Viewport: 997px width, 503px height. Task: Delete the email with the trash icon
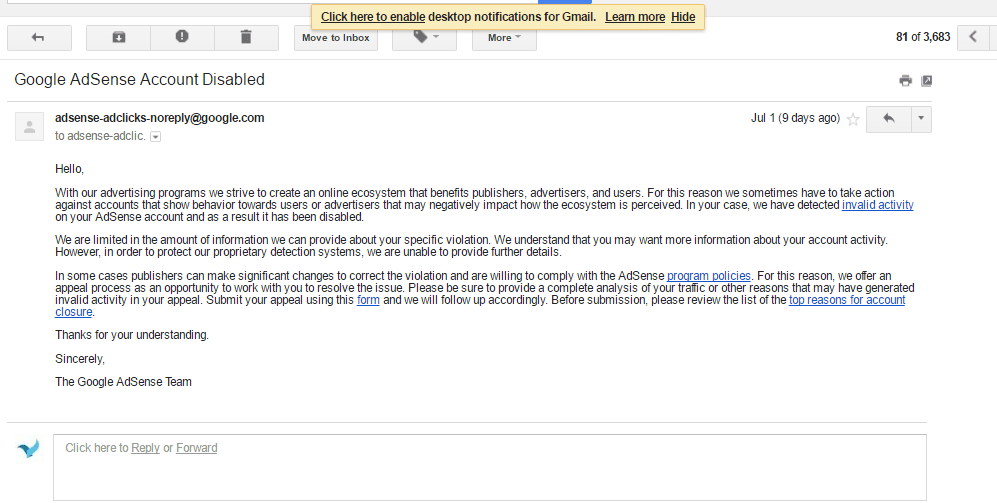click(x=246, y=38)
